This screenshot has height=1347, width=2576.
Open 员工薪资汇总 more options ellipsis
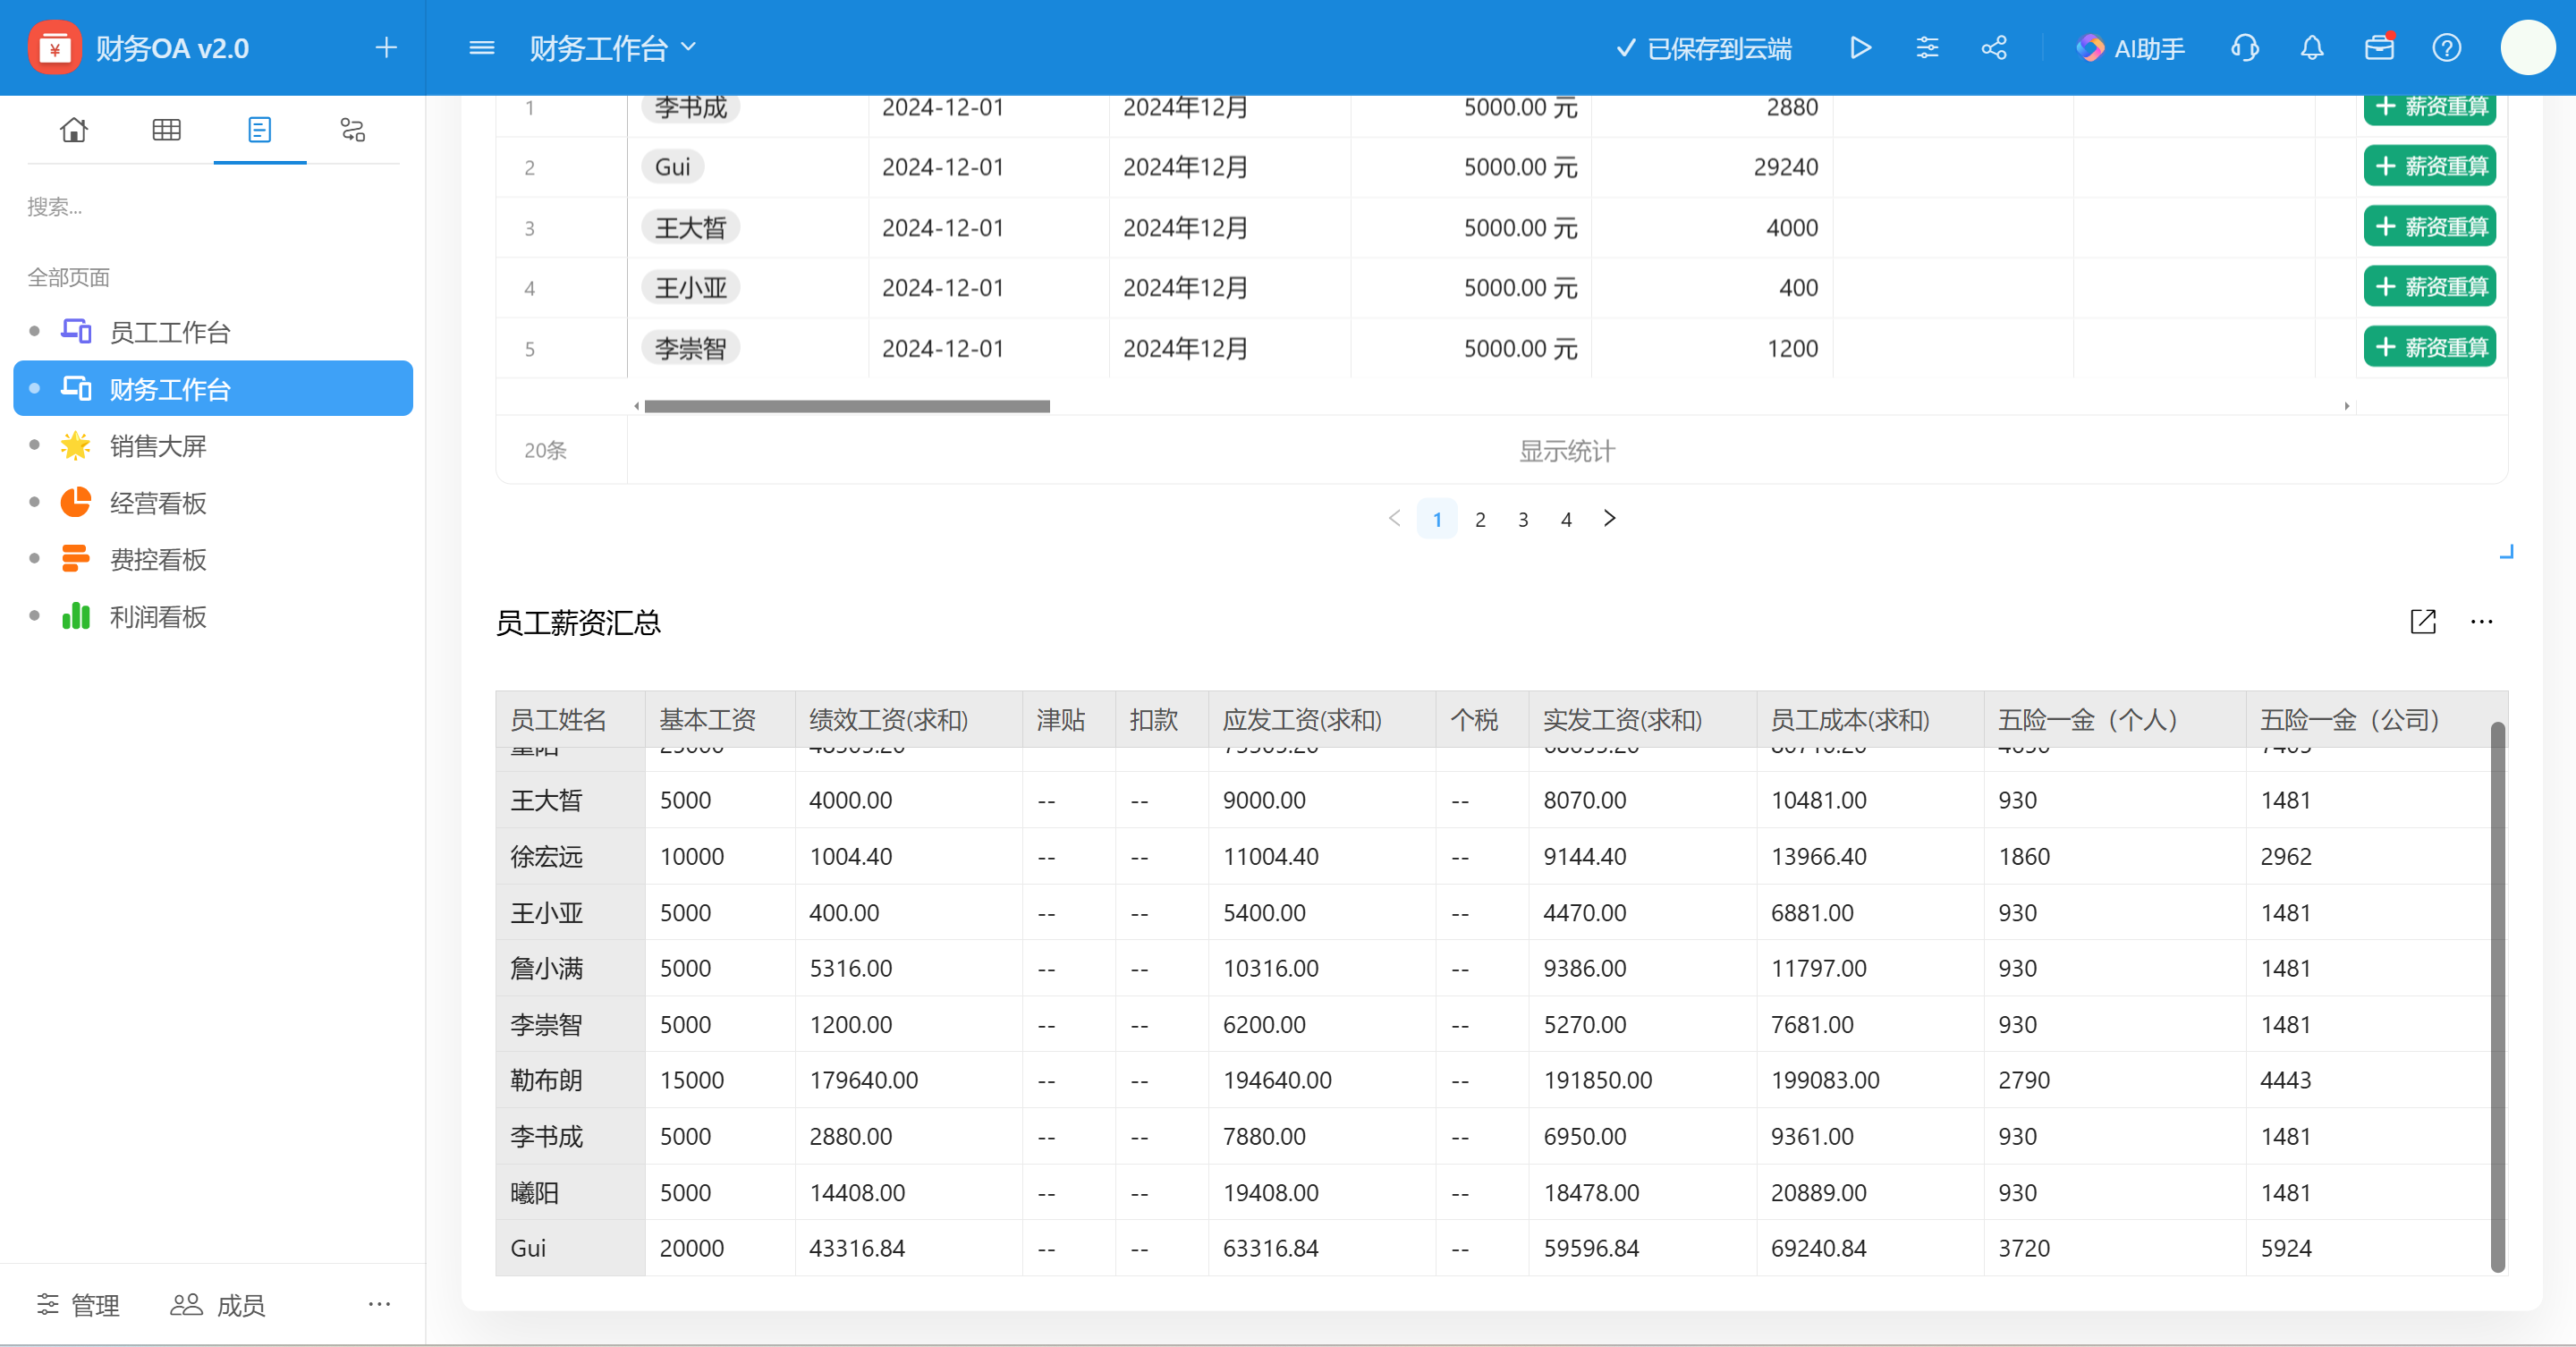tap(2482, 622)
